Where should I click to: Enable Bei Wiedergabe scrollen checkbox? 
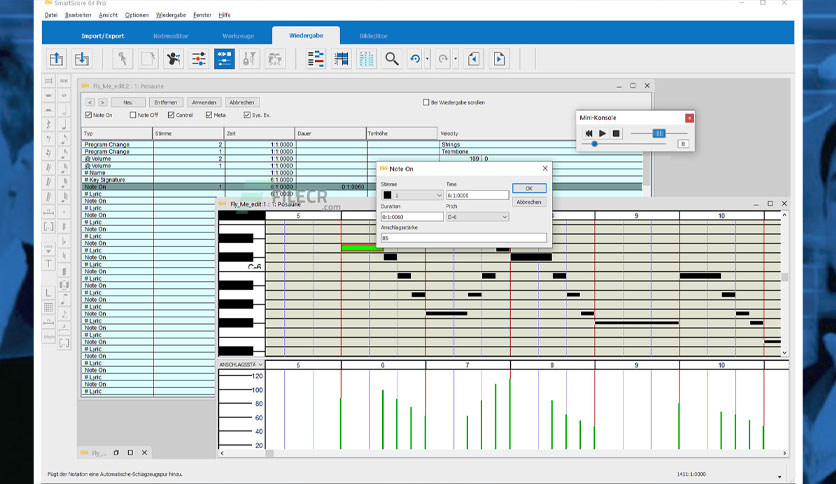(426, 102)
